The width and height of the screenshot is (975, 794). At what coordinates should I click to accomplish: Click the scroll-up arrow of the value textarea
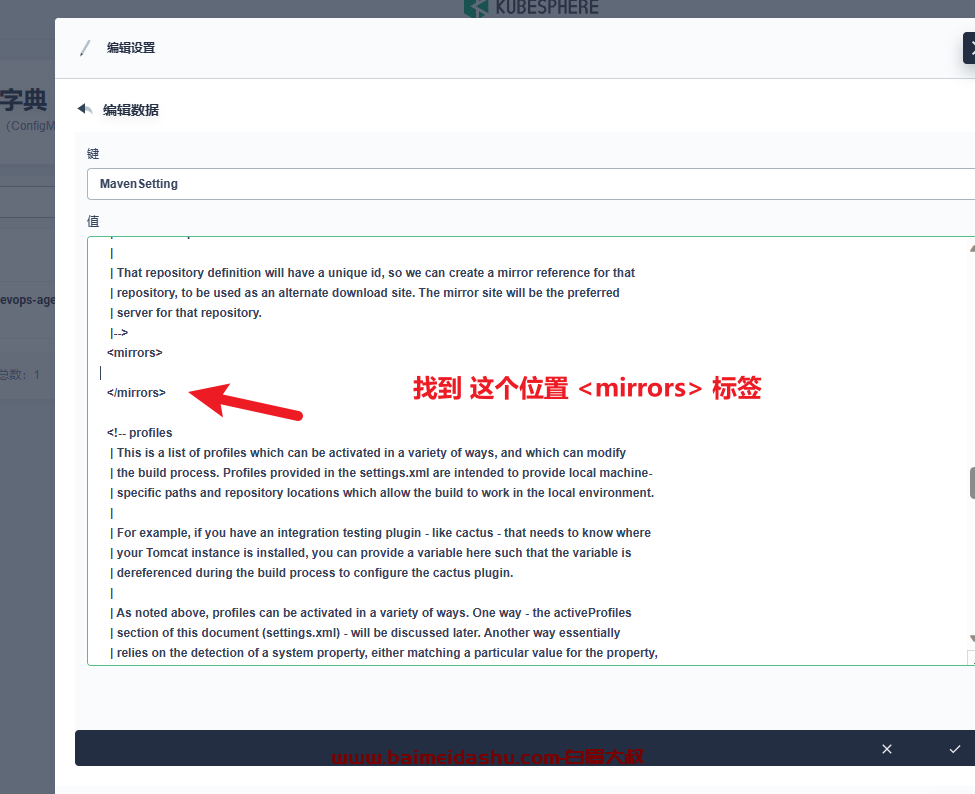972,249
